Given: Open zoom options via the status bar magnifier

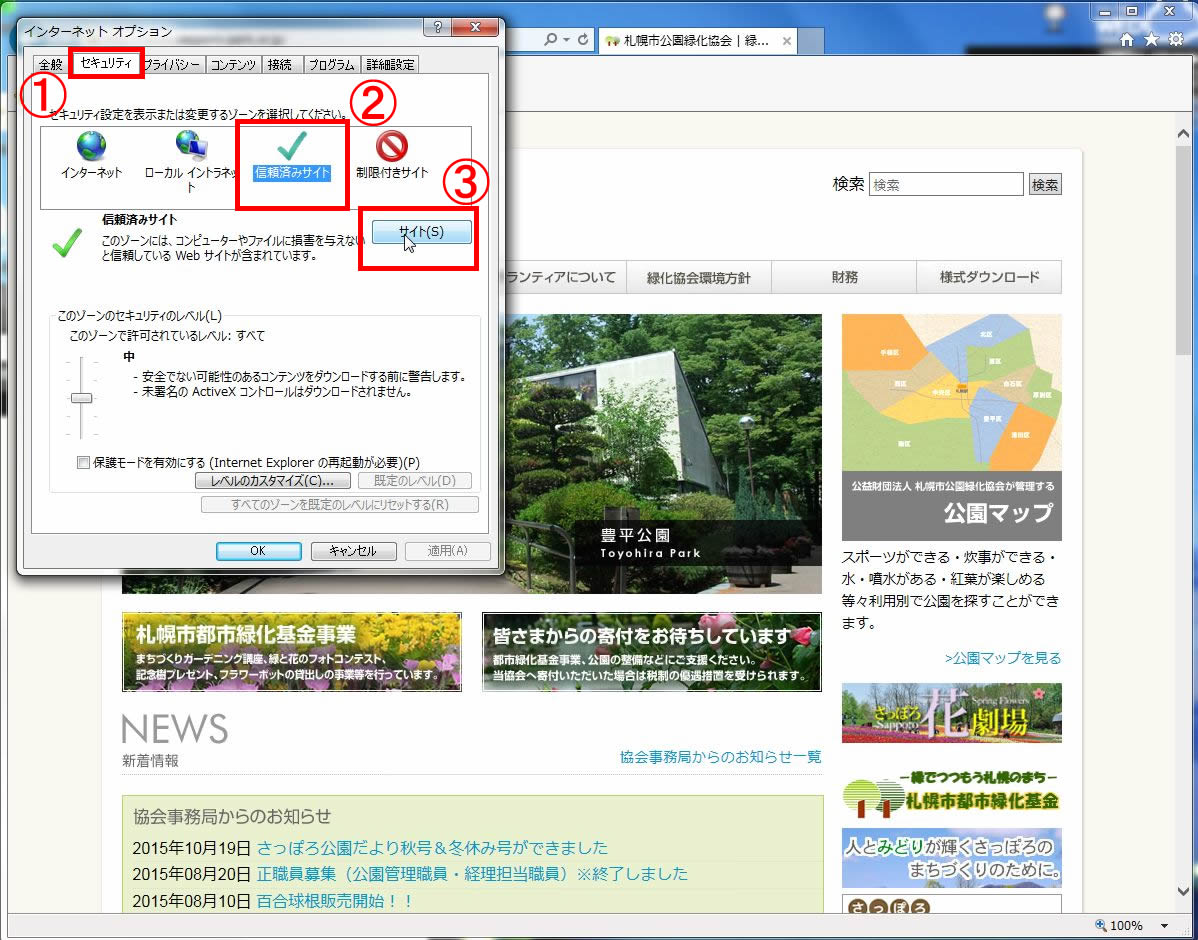Looking at the screenshot, I should (x=1100, y=925).
